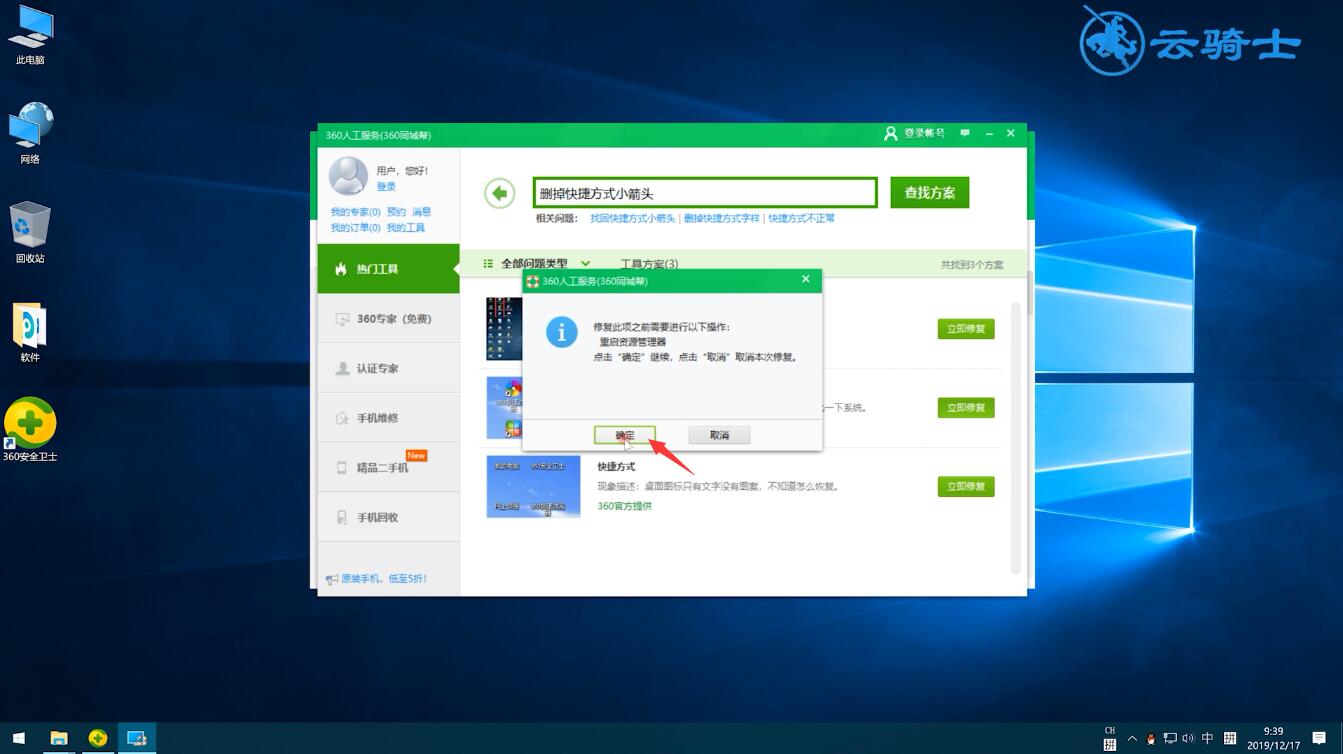Click the solutions list scrollbar
Viewport: 1343px width, 754px height.
coord(1016,440)
